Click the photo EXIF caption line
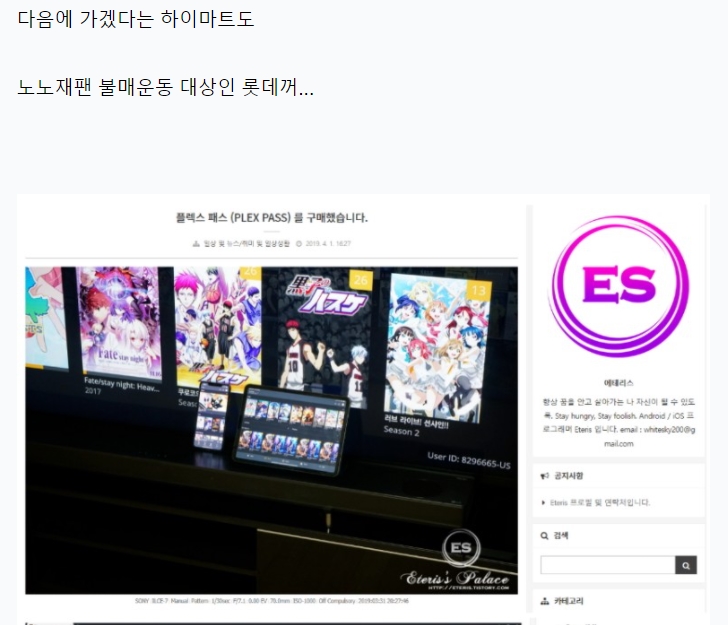 click(x=272, y=601)
